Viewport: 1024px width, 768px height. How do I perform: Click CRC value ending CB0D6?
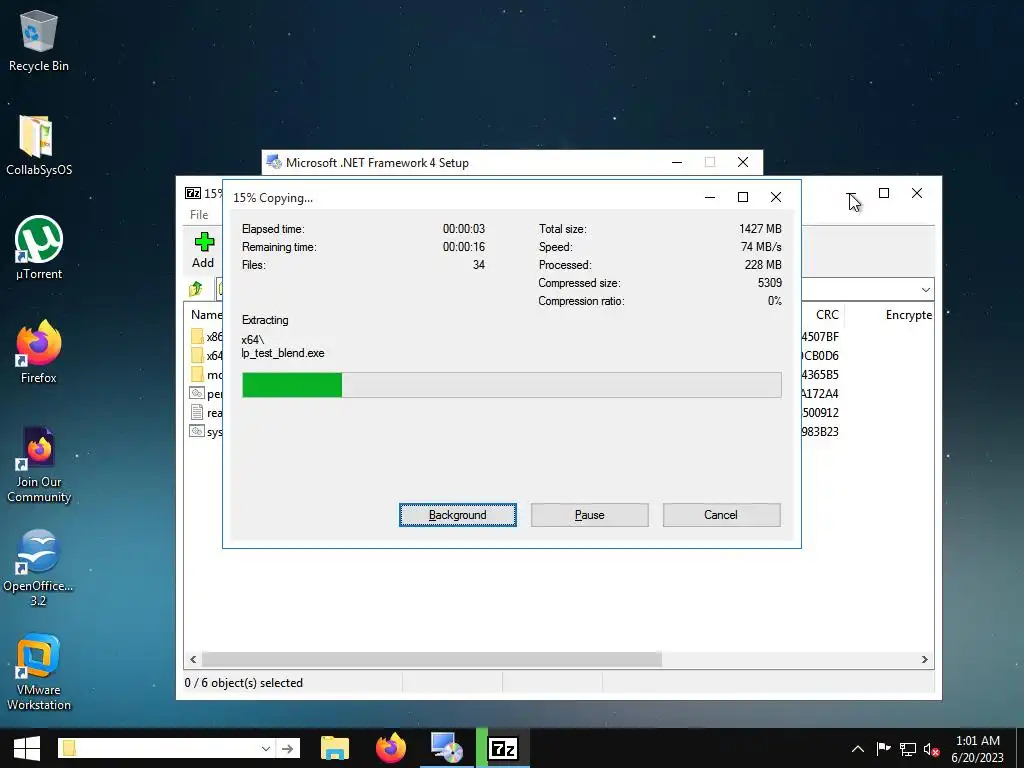[x=820, y=356]
